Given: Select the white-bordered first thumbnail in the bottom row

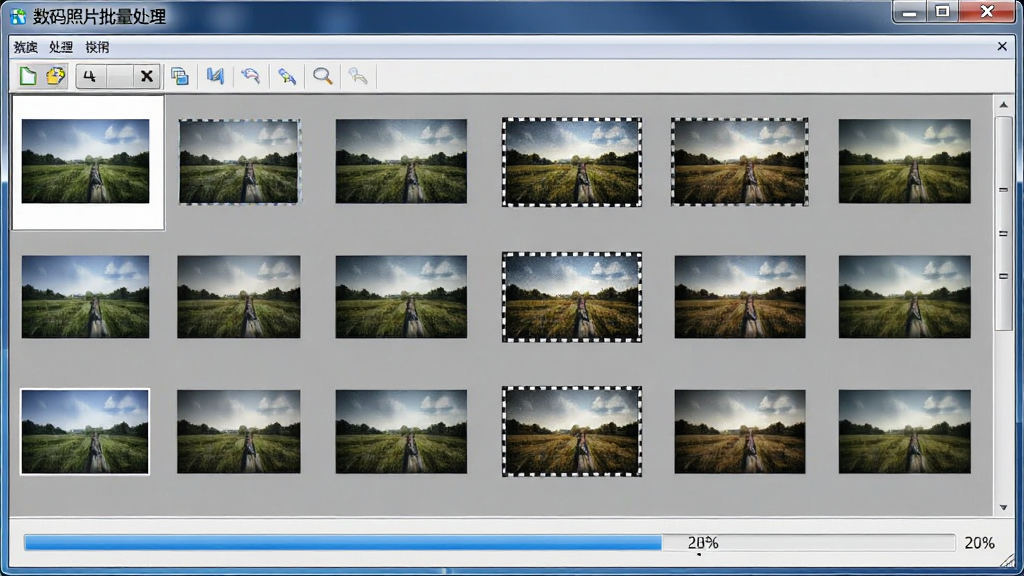Looking at the screenshot, I should 85,432.
